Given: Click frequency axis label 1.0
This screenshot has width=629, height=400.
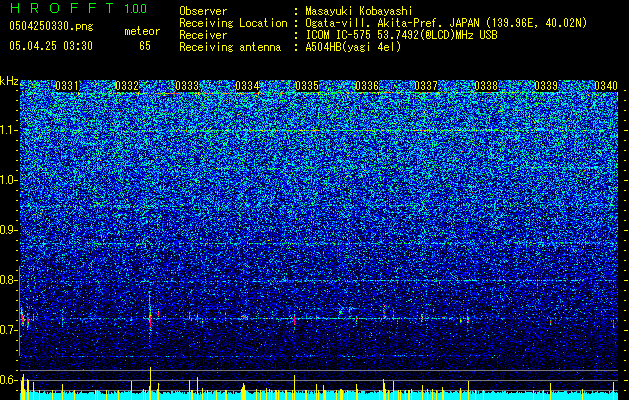Looking at the screenshot, I should click(8, 180).
